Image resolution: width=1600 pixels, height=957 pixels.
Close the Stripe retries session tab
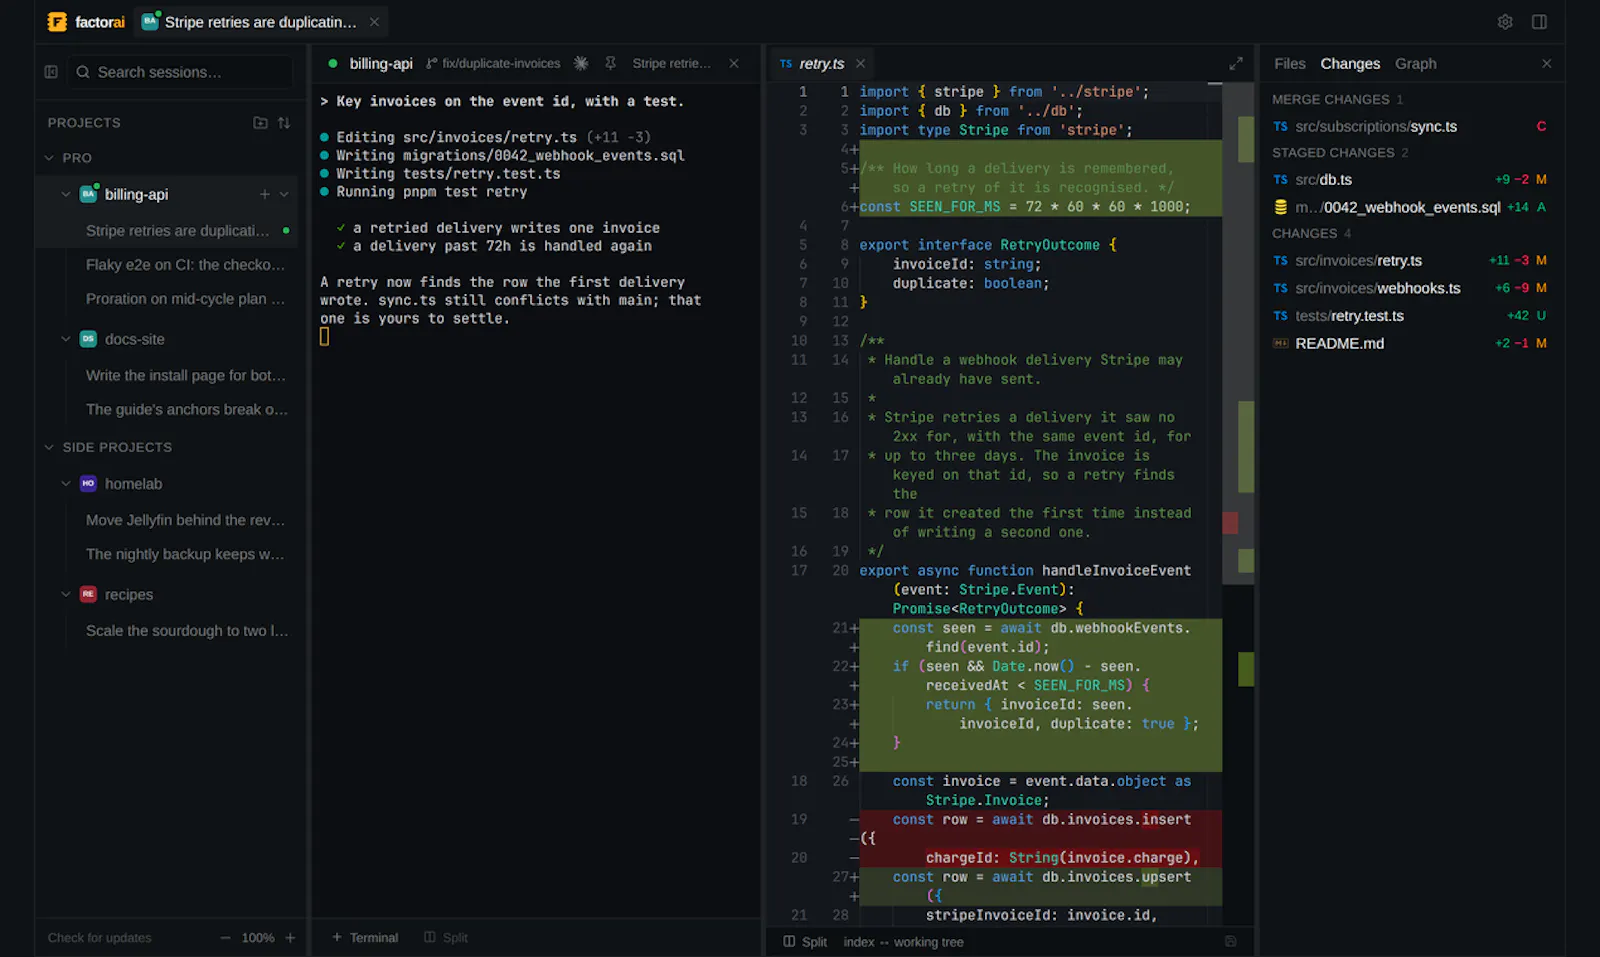coord(374,22)
